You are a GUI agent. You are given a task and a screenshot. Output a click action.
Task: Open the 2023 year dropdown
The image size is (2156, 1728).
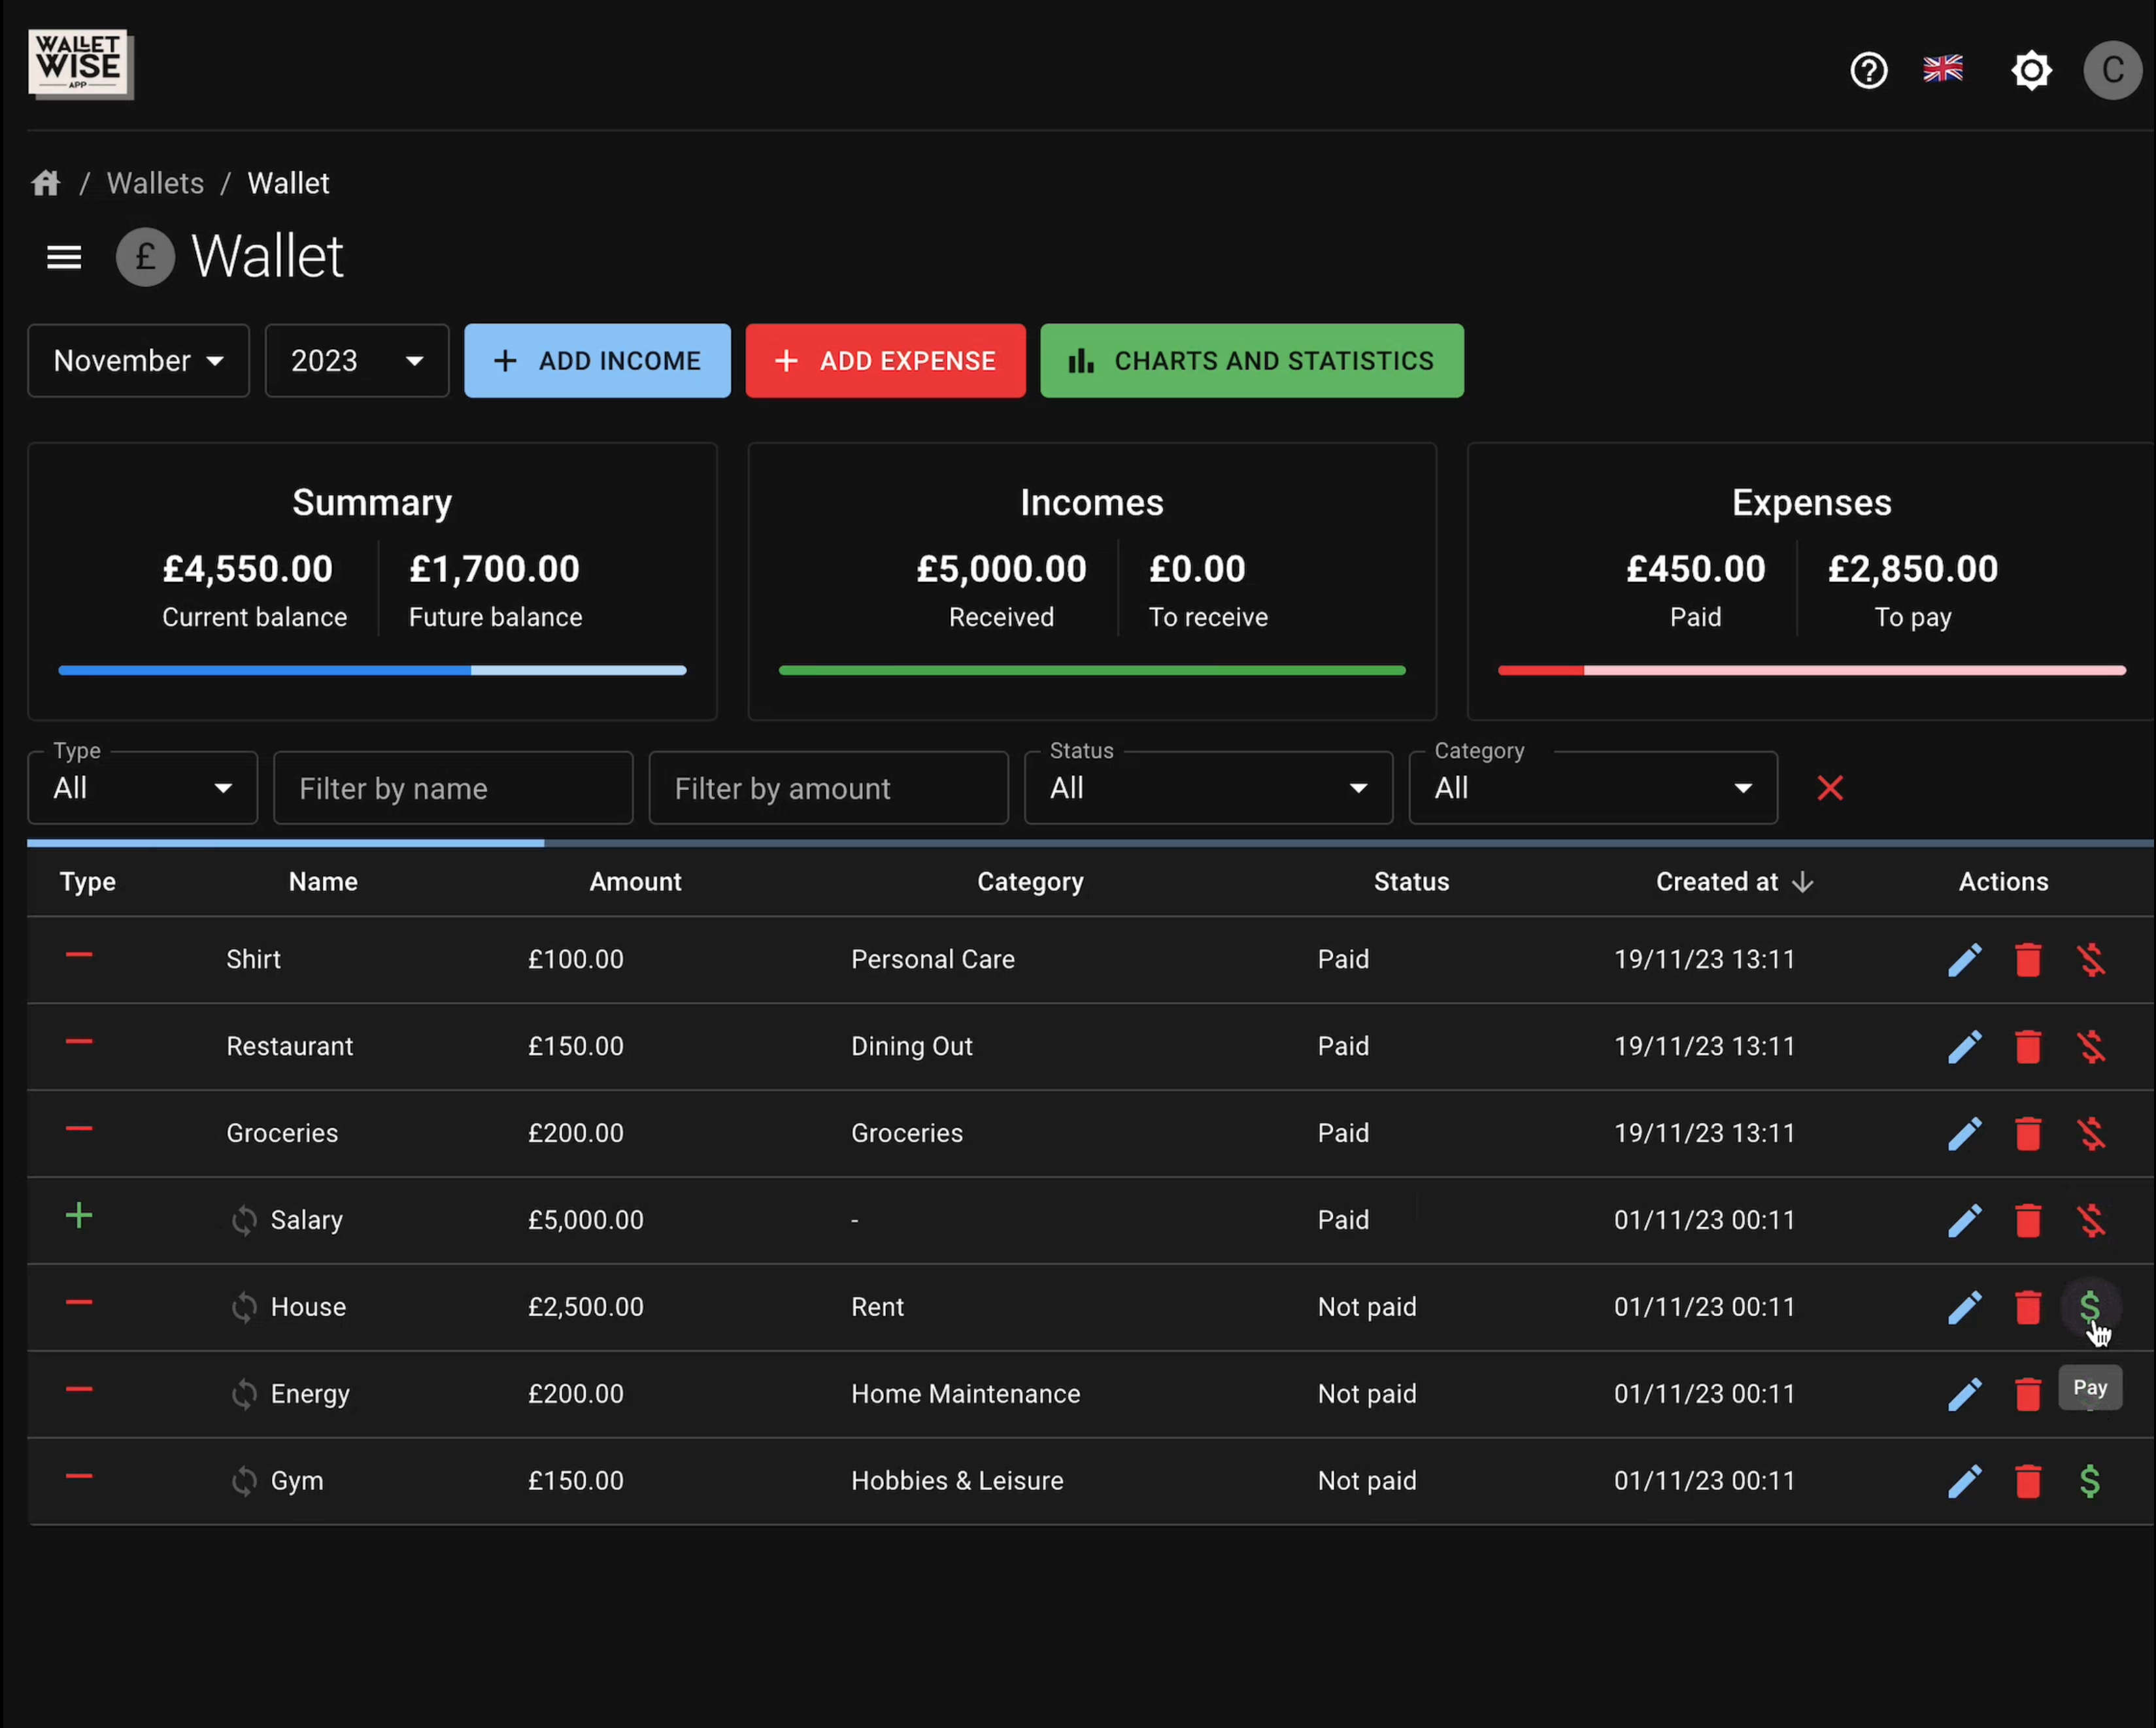pos(357,361)
